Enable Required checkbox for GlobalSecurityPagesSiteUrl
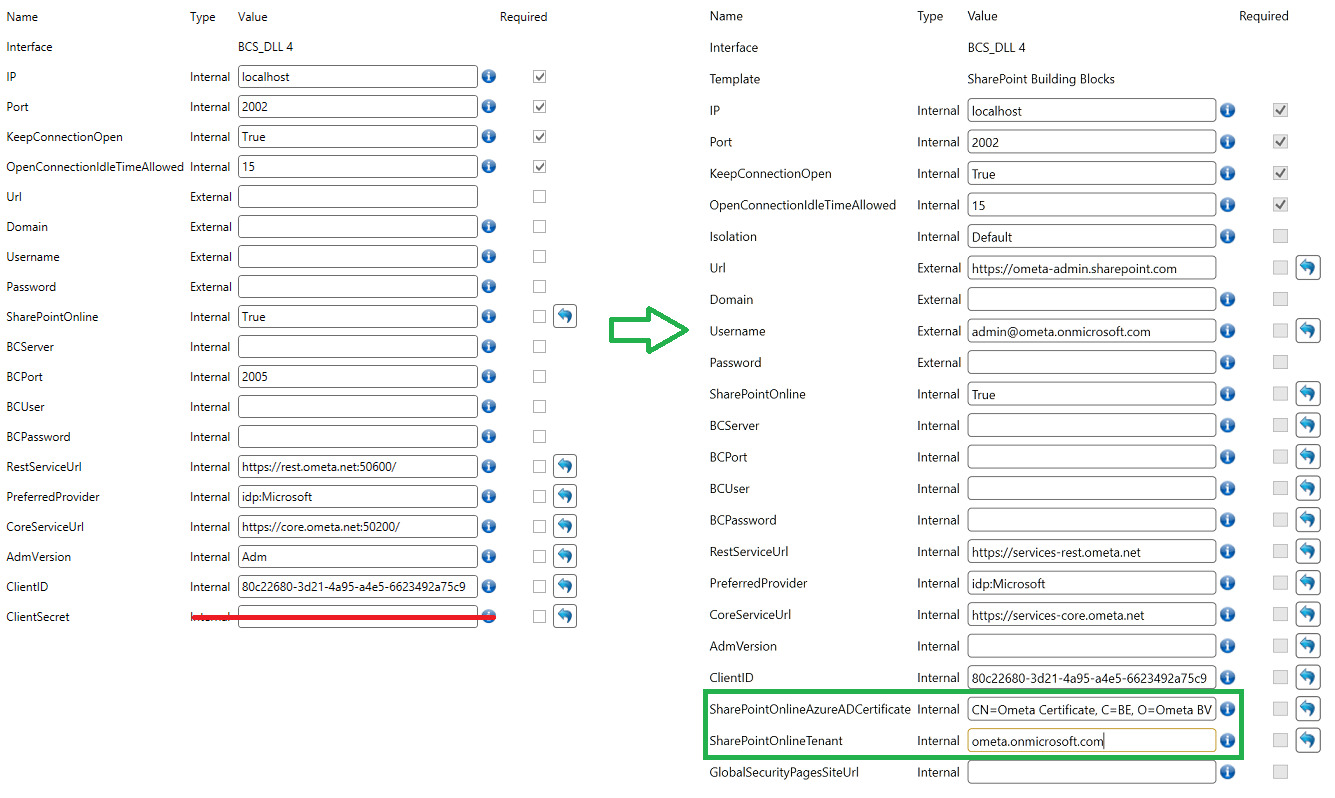Viewport: 1335px width, 798px height. click(1280, 772)
